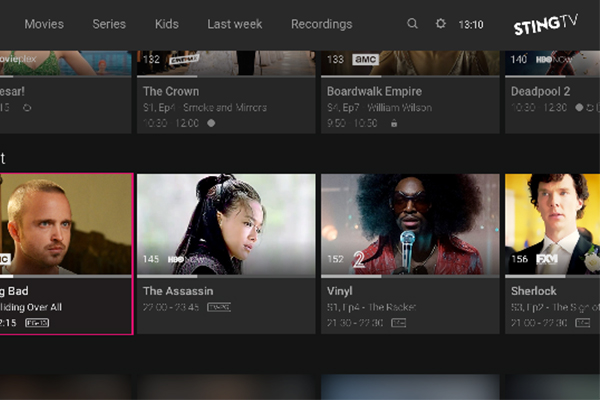Viewport: 600px width, 400px height.
Task: Click the Sherlock title text
Action: click(x=534, y=291)
